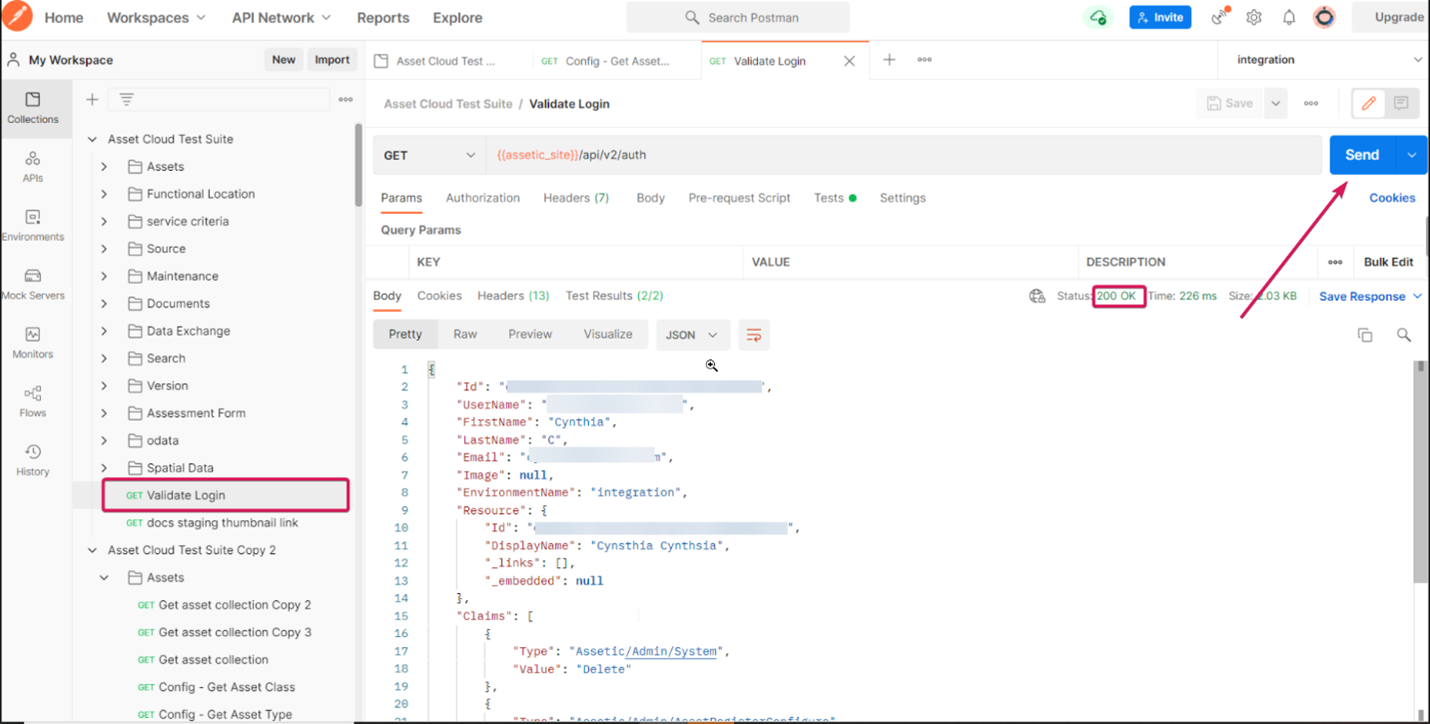Viewport: 1430px width, 724px height.
Task: Expand the Maintenance folder
Action: [x=104, y=276]
